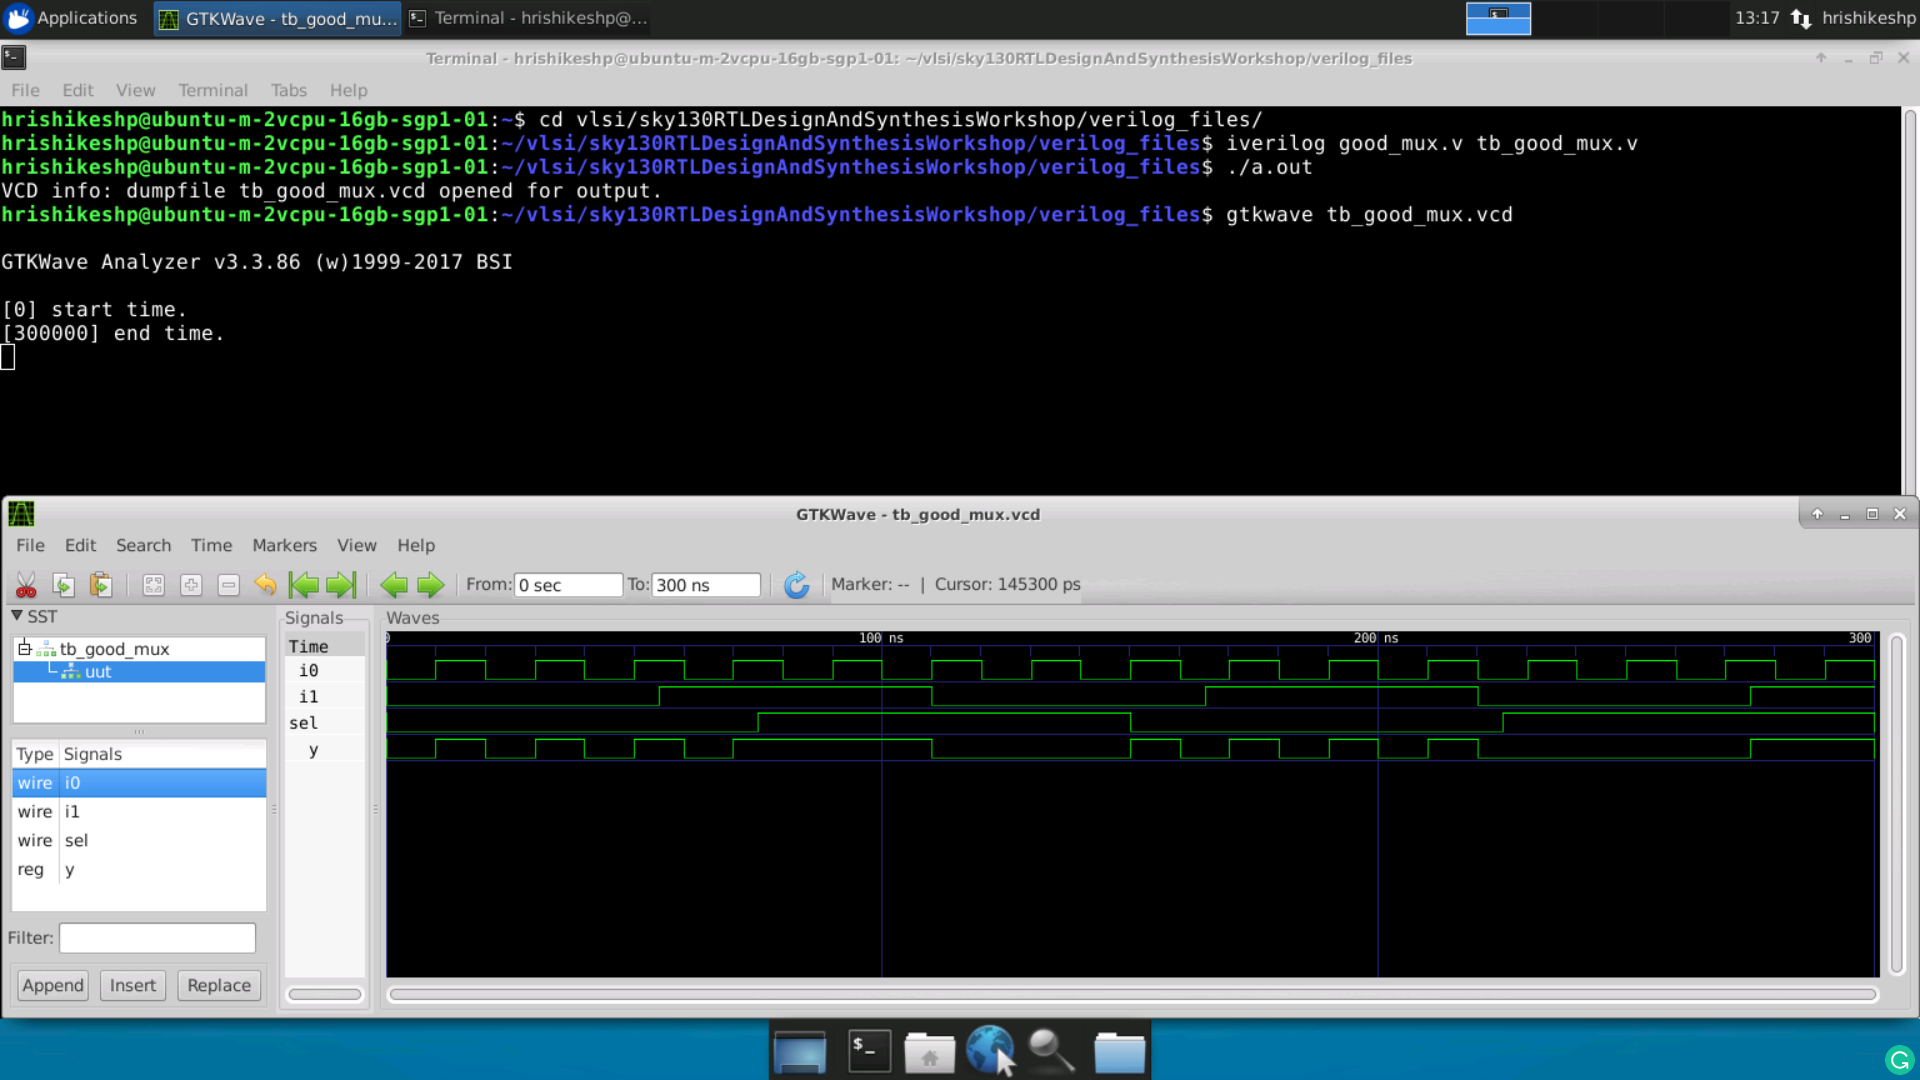The height and width of the screenshot is (1080, 1920).
Task: Click the refresh/reload waveform icon
Action: 795,583
